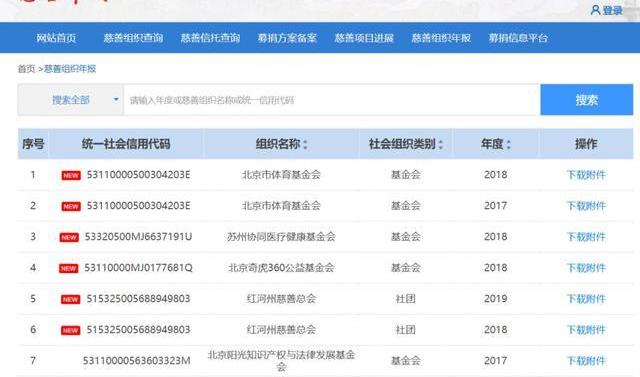Click 社团 category in row 5
The image size is (640, 377).
pos(405,299)
